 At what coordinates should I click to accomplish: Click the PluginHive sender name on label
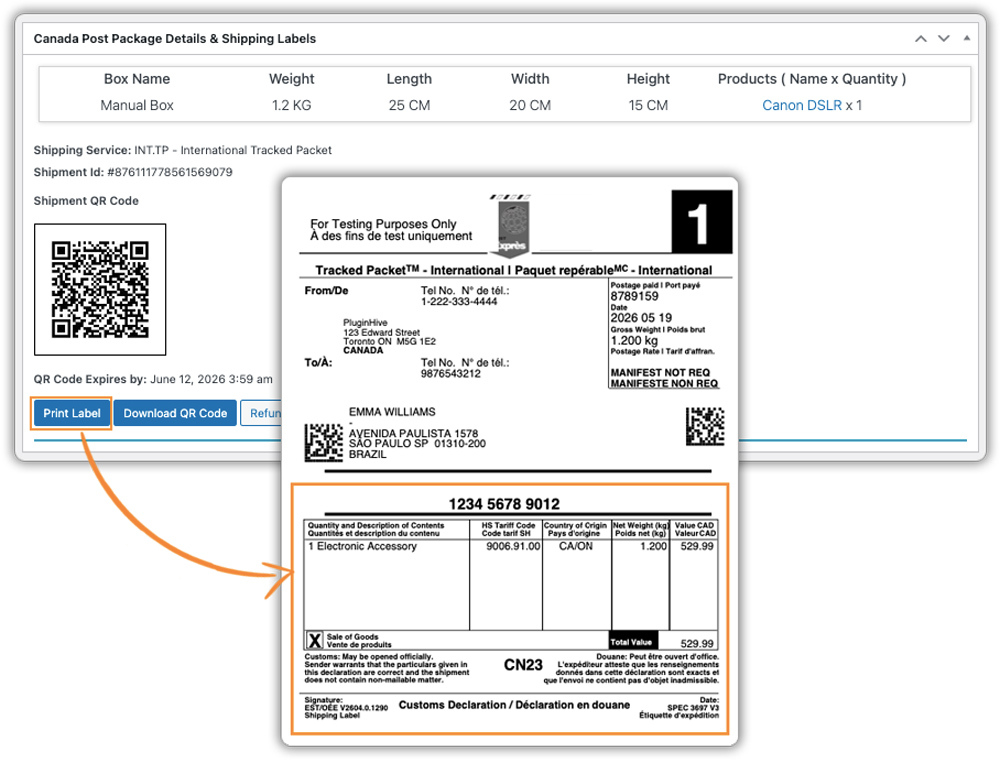365,323
